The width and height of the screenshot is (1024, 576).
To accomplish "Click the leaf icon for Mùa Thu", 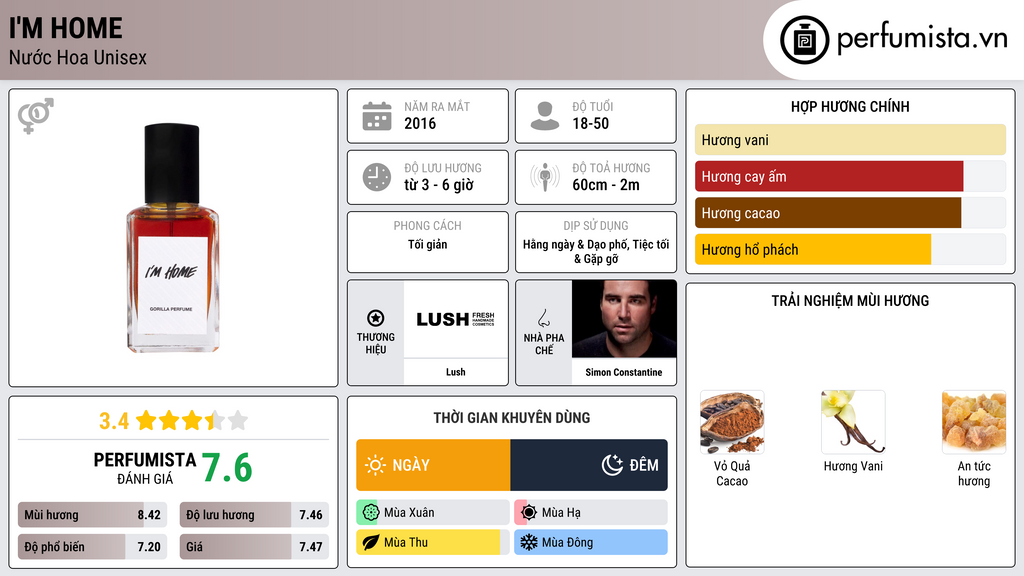I will [370, 542].
